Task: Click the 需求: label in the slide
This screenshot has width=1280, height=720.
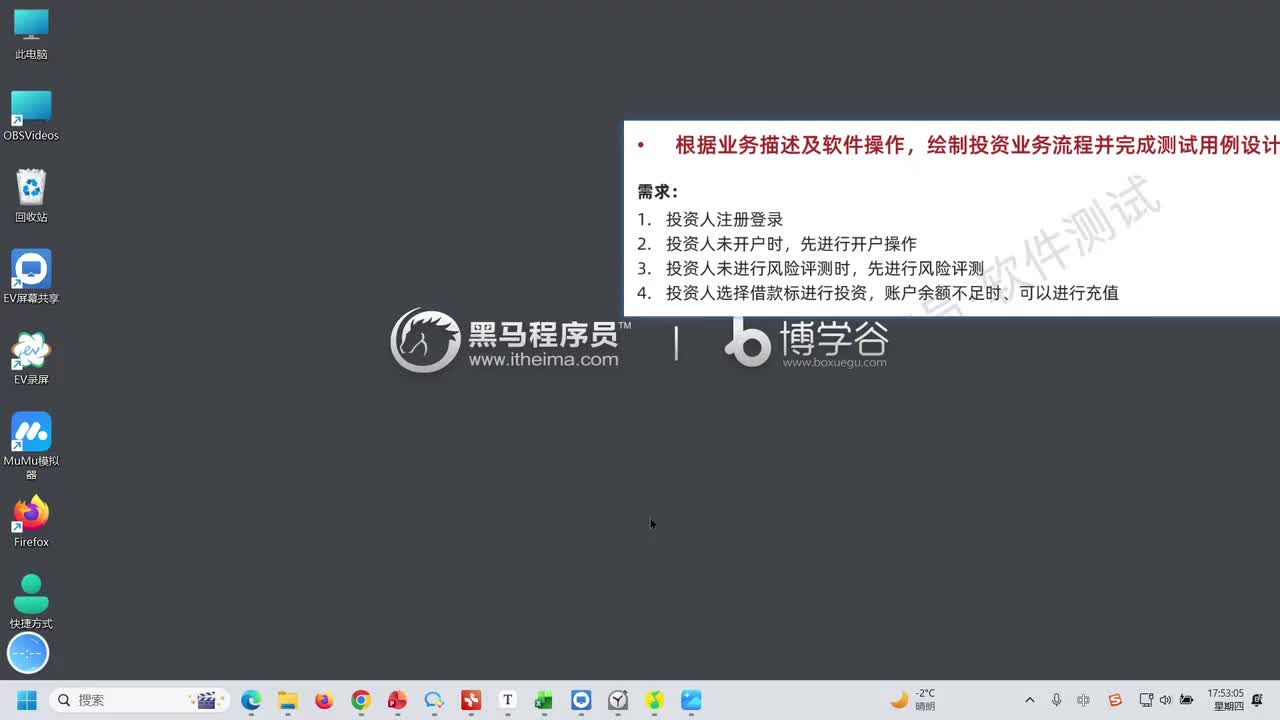Action: (x=658, y=192)
